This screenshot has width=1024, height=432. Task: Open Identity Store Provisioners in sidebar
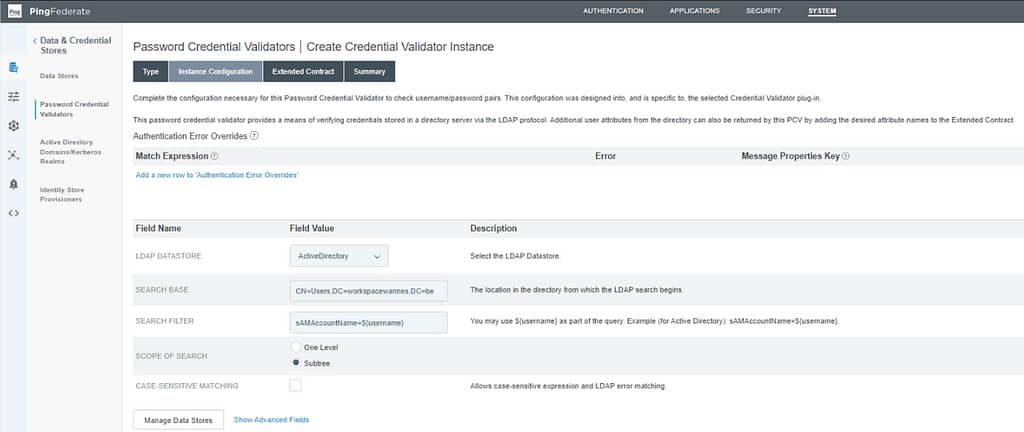[x=62, y=194]
